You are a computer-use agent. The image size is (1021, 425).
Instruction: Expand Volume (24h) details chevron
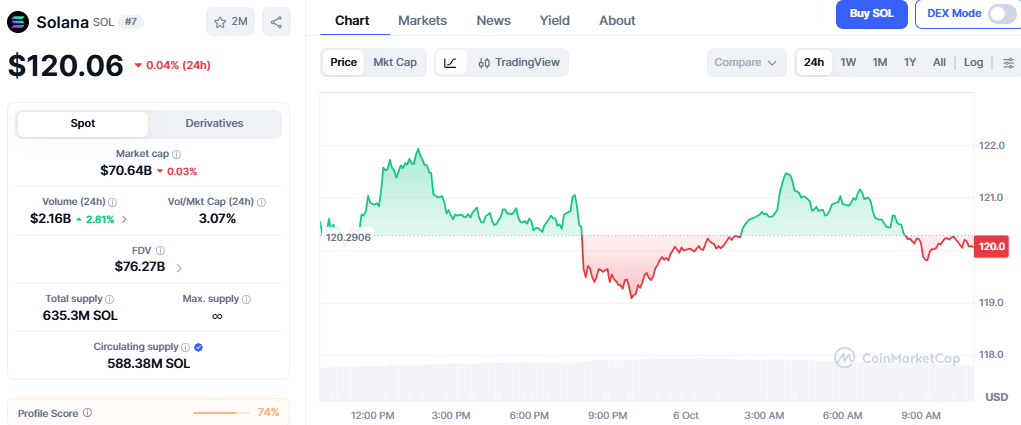124,219
